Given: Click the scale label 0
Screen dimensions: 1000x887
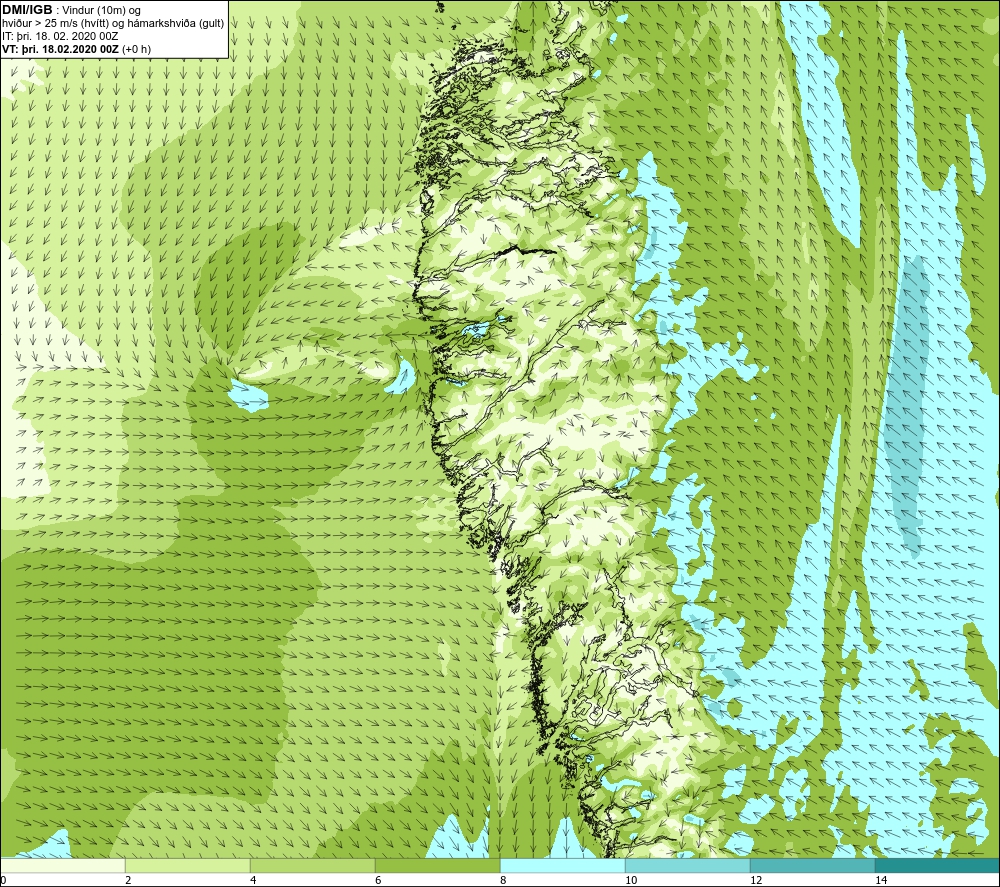Looking at the screenshot, I should [4, 880].
